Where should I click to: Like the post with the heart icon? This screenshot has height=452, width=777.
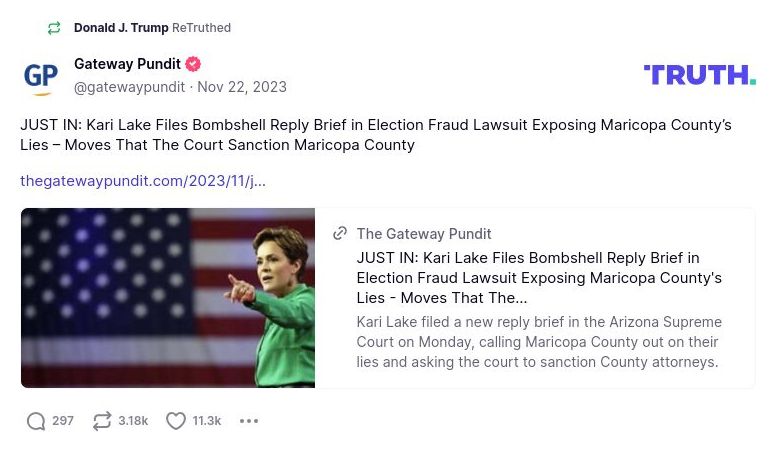(x=176, y=421)
